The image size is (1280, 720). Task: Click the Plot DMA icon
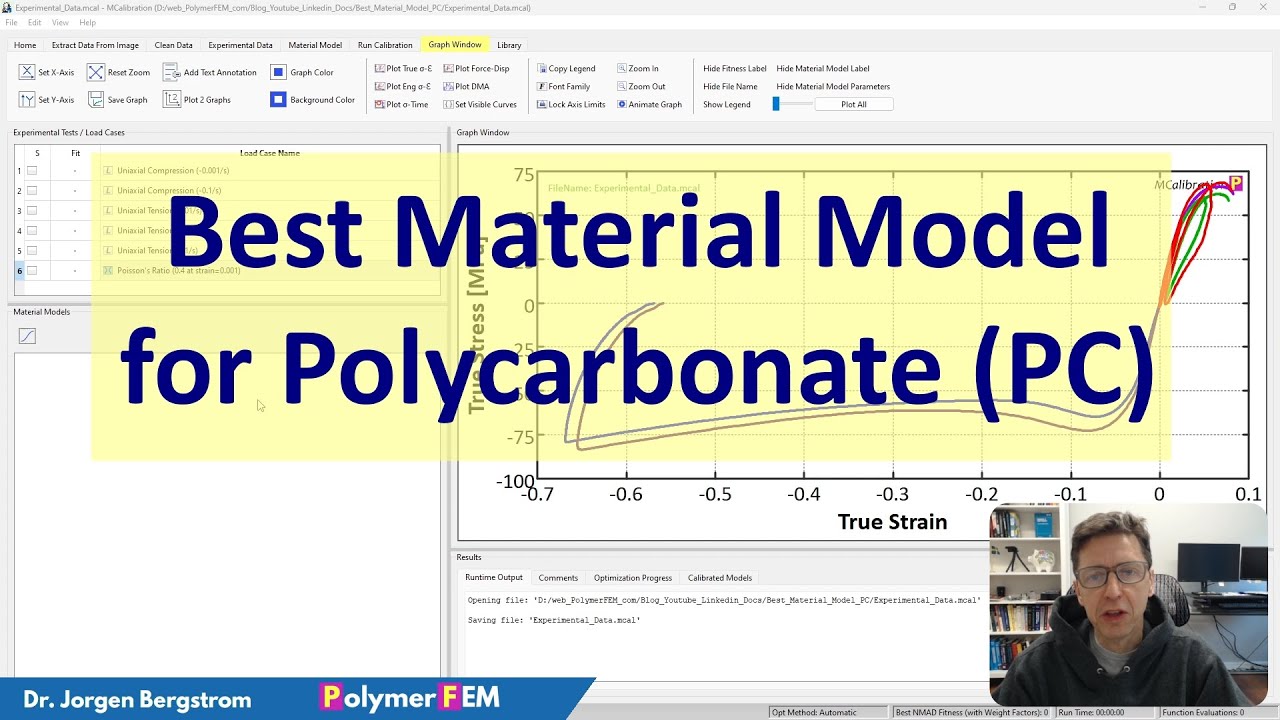pyautogui.click(x=448, y=86)
